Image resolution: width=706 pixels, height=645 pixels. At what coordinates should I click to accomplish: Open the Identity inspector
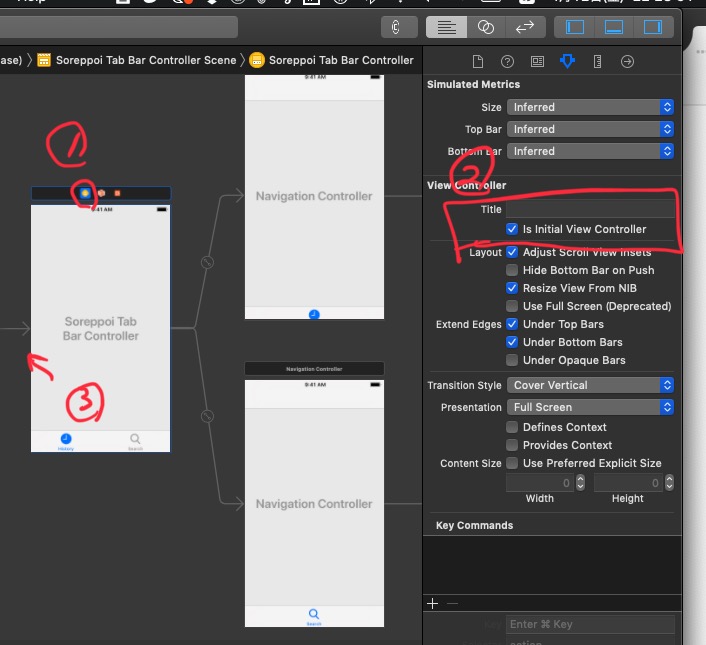tap(537, 61)
